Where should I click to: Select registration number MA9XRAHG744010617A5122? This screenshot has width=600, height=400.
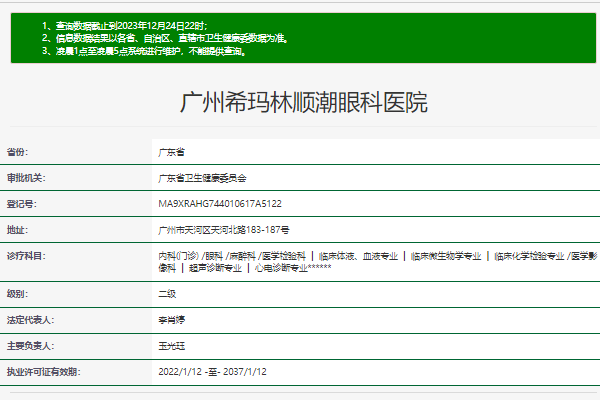(x=220, y=204)
